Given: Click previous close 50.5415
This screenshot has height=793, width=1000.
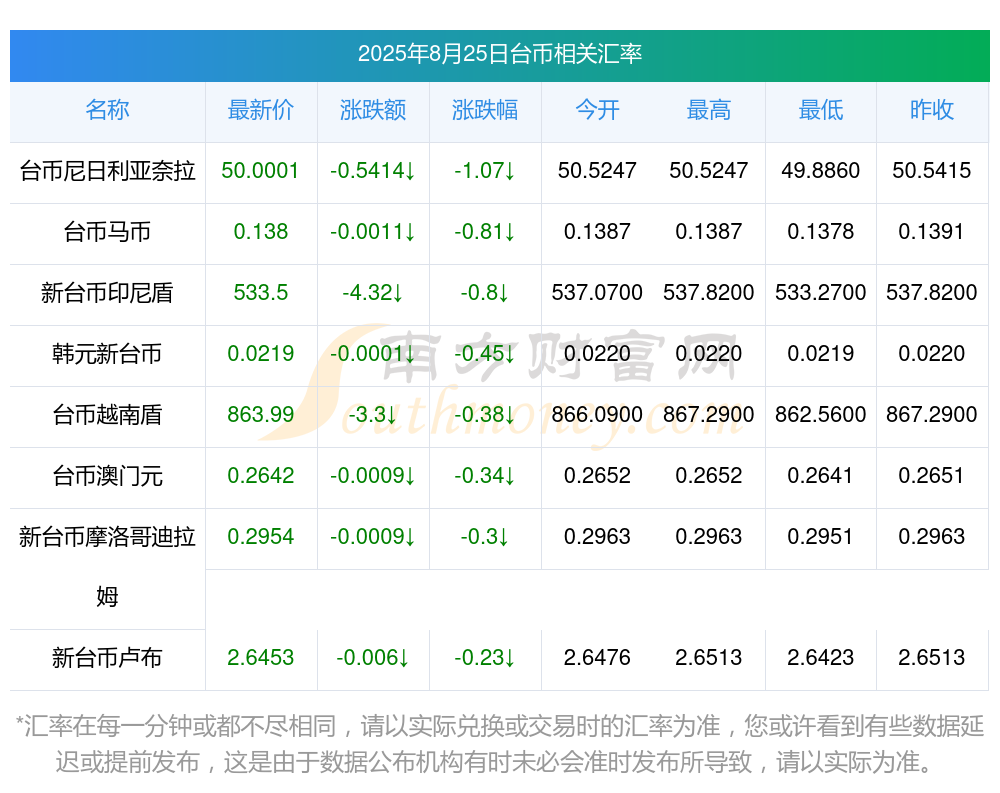Looking at the screenshot, I should (932, 170).
